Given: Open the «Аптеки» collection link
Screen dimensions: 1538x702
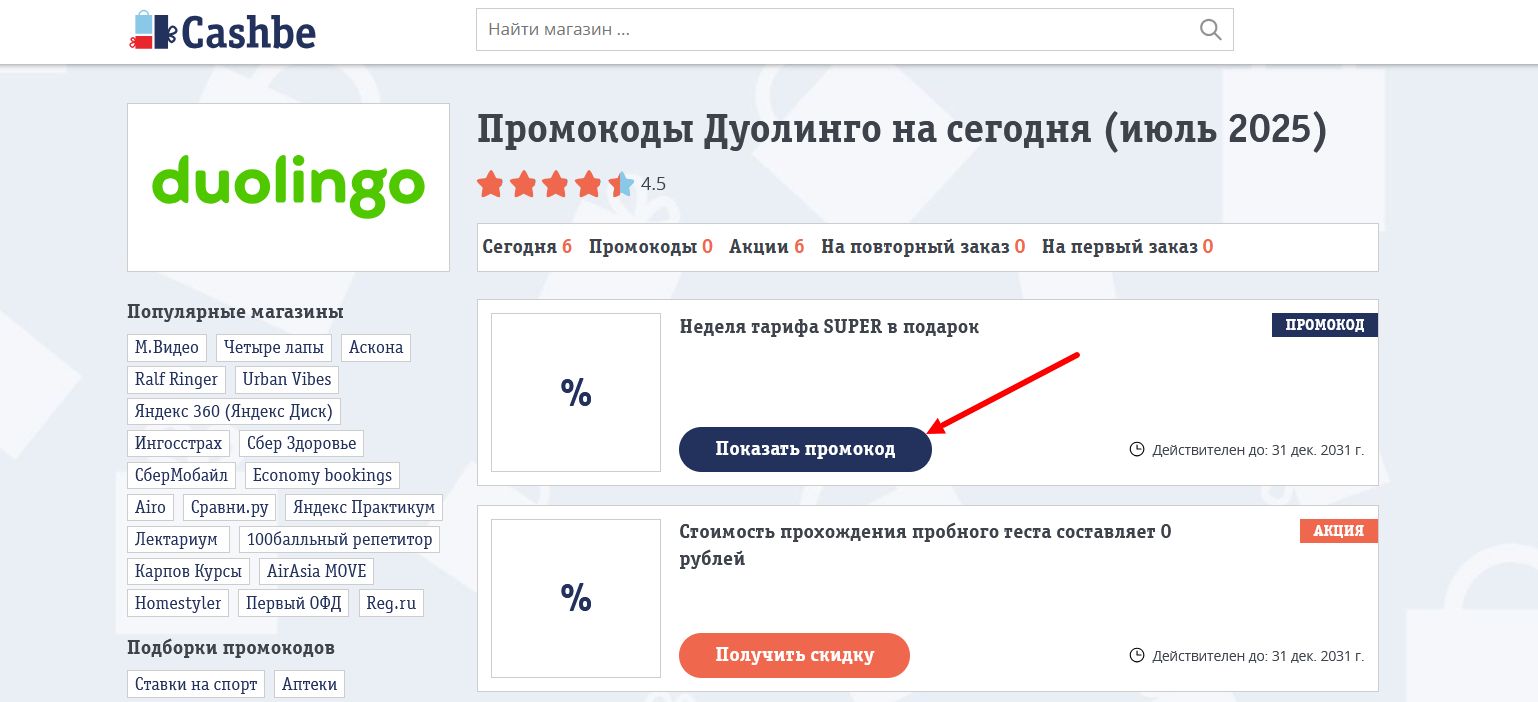Looking at the screenshot, I should coord(310,685).
